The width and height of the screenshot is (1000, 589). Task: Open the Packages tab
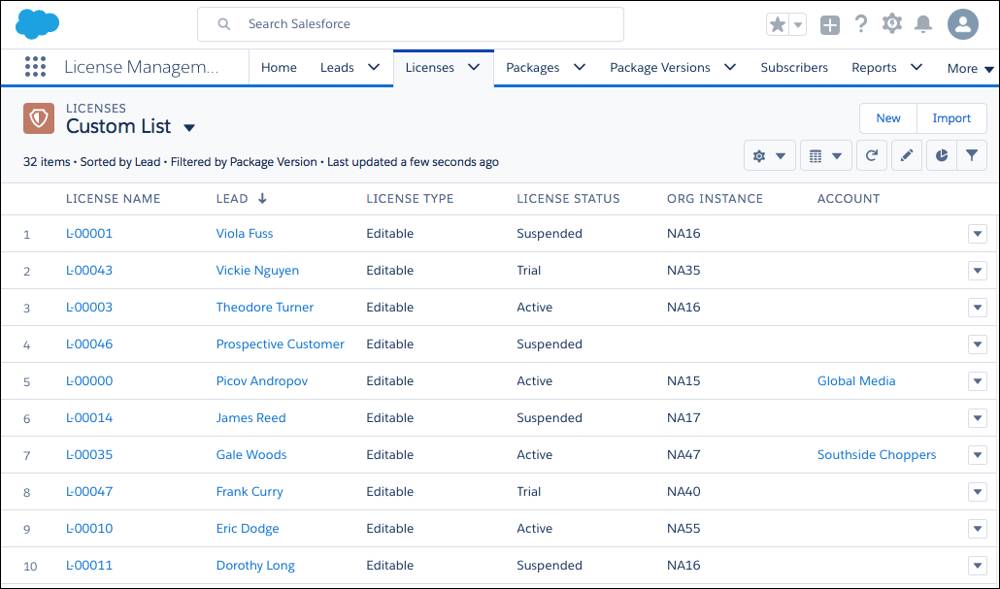click(x=533, y=68)
